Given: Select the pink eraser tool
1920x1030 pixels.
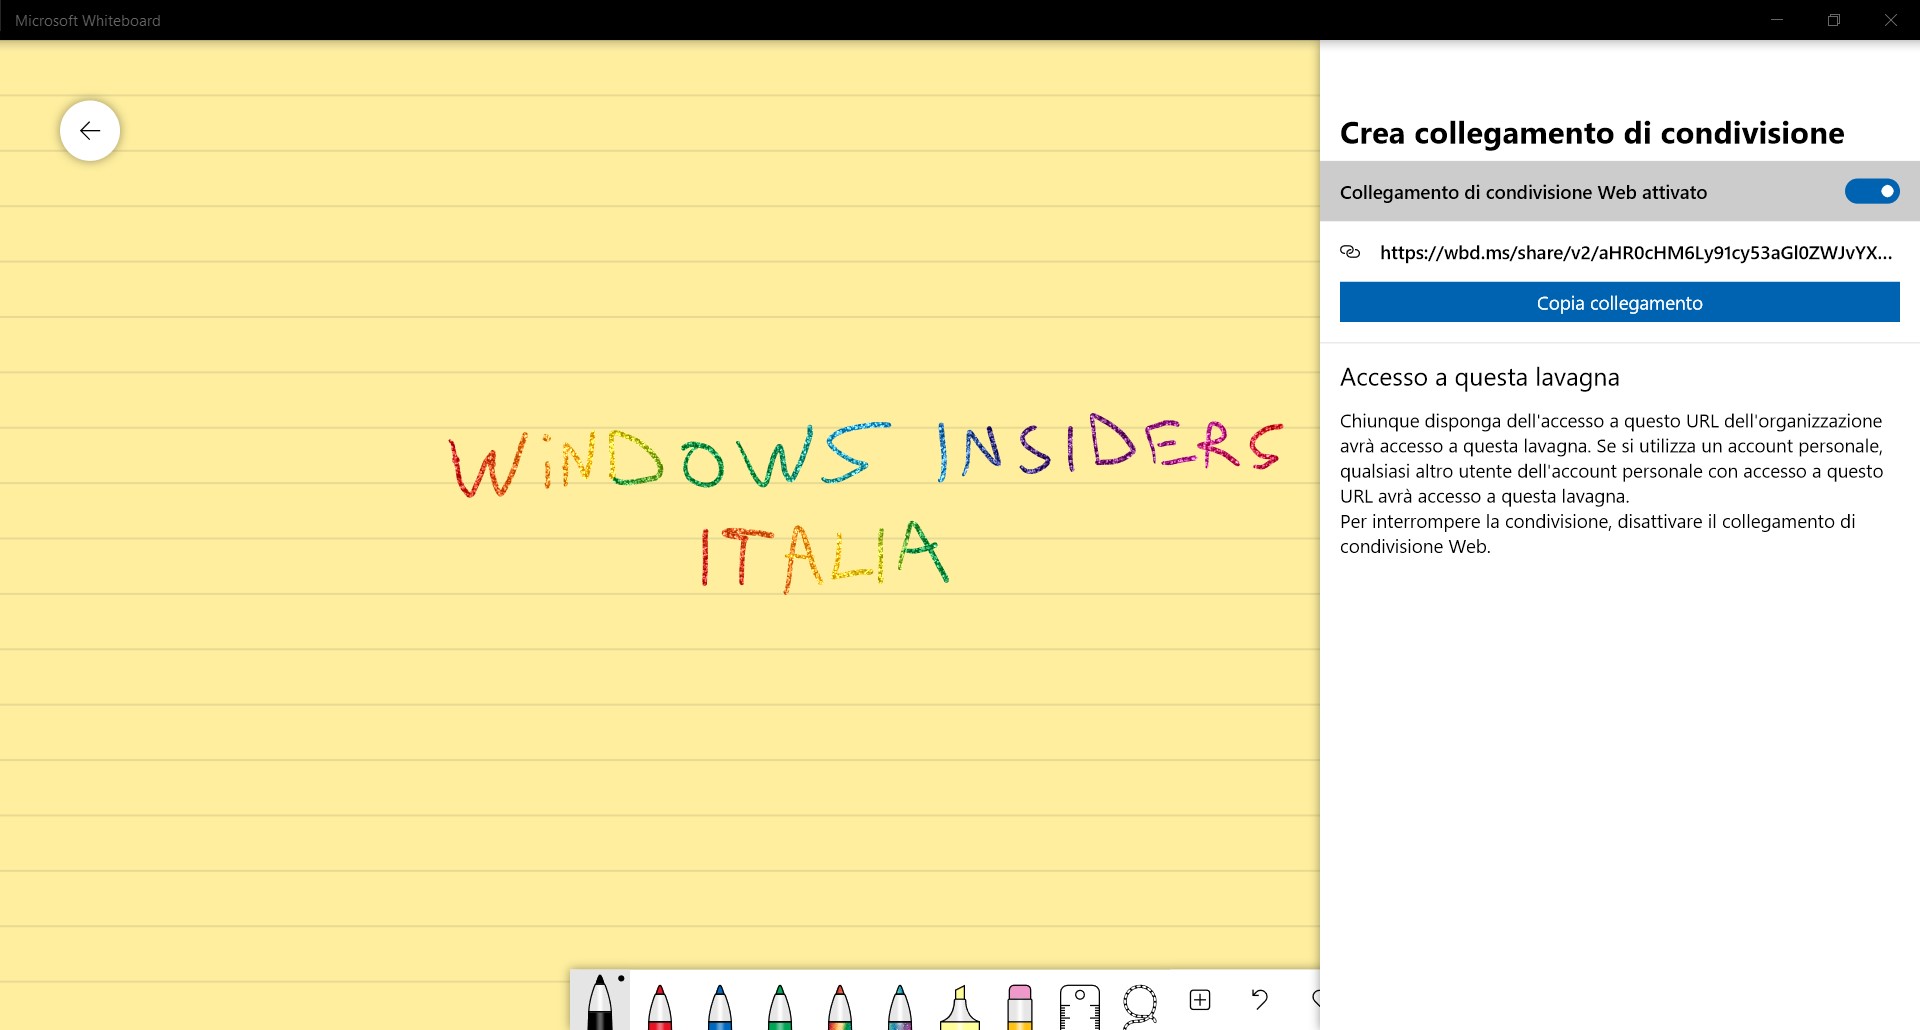Looking at the screenshot, I should (1020, 1005).
